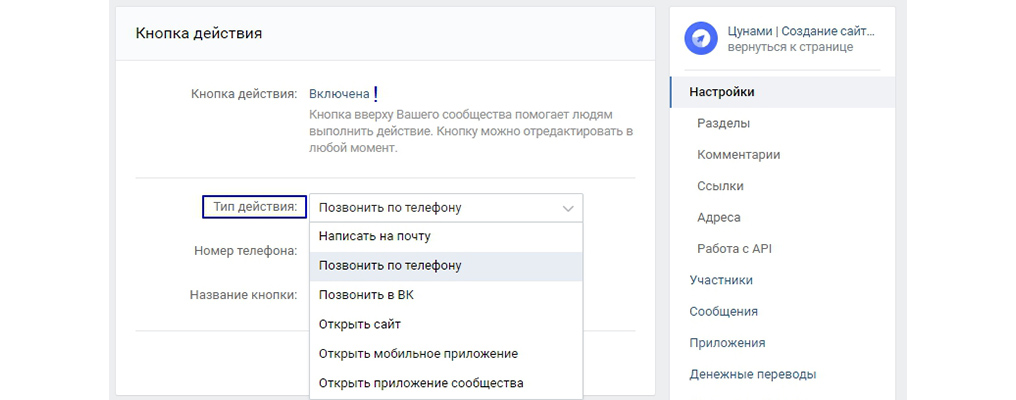This screenshot has width=1016, height=400.
Task: Toggle the Включена action button status
Action: (x=339, y=94)
